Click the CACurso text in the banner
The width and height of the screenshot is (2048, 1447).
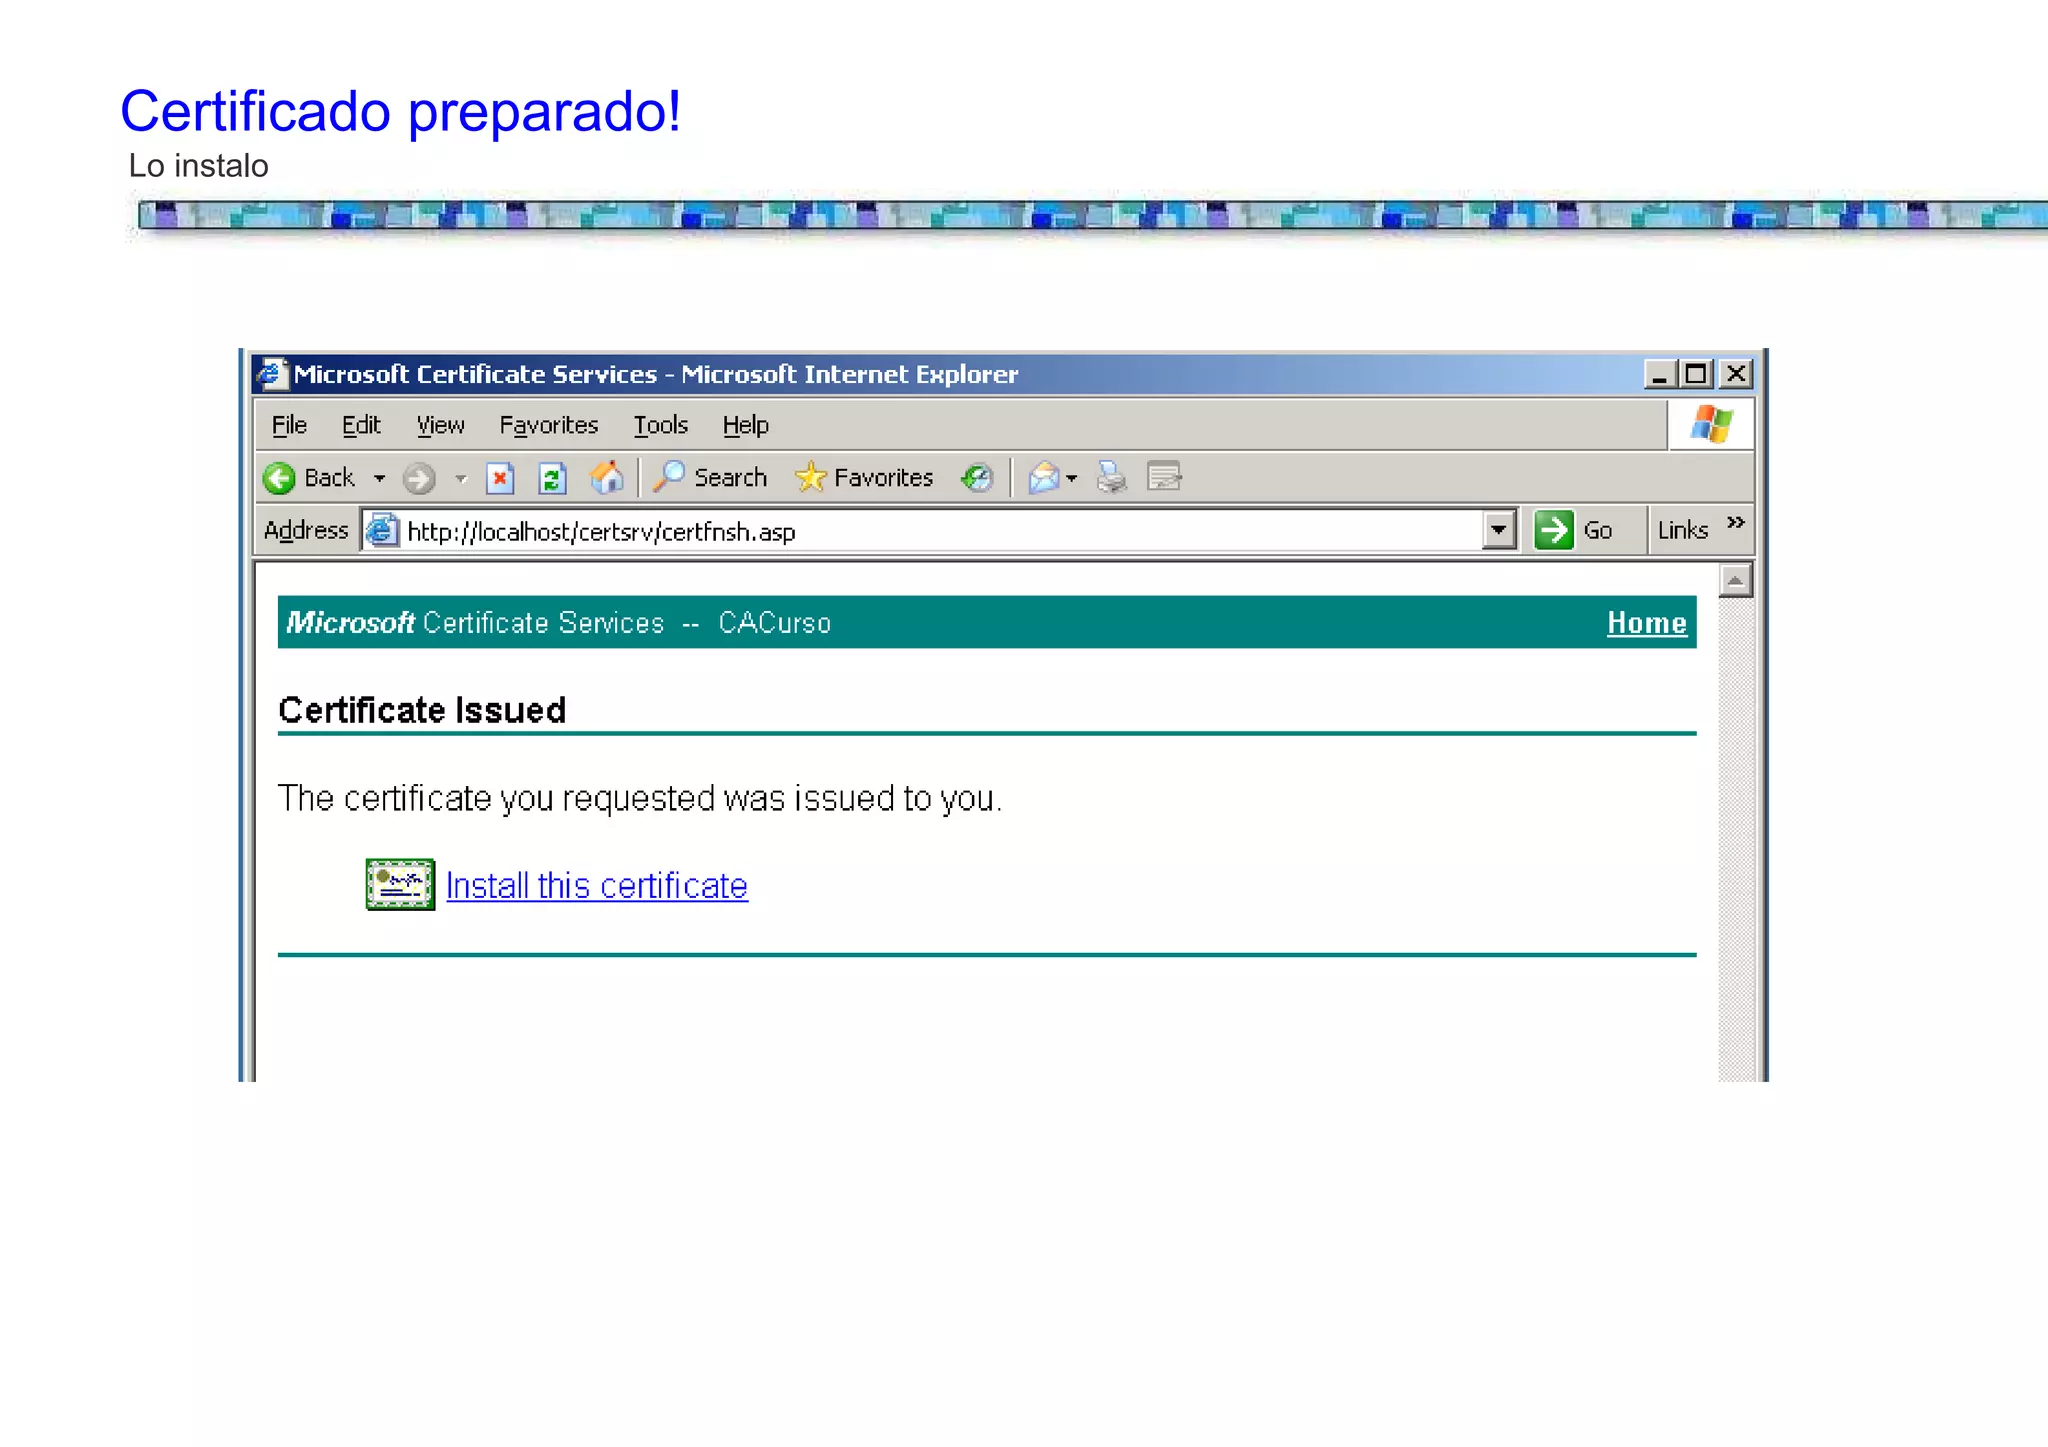point(774,623)
